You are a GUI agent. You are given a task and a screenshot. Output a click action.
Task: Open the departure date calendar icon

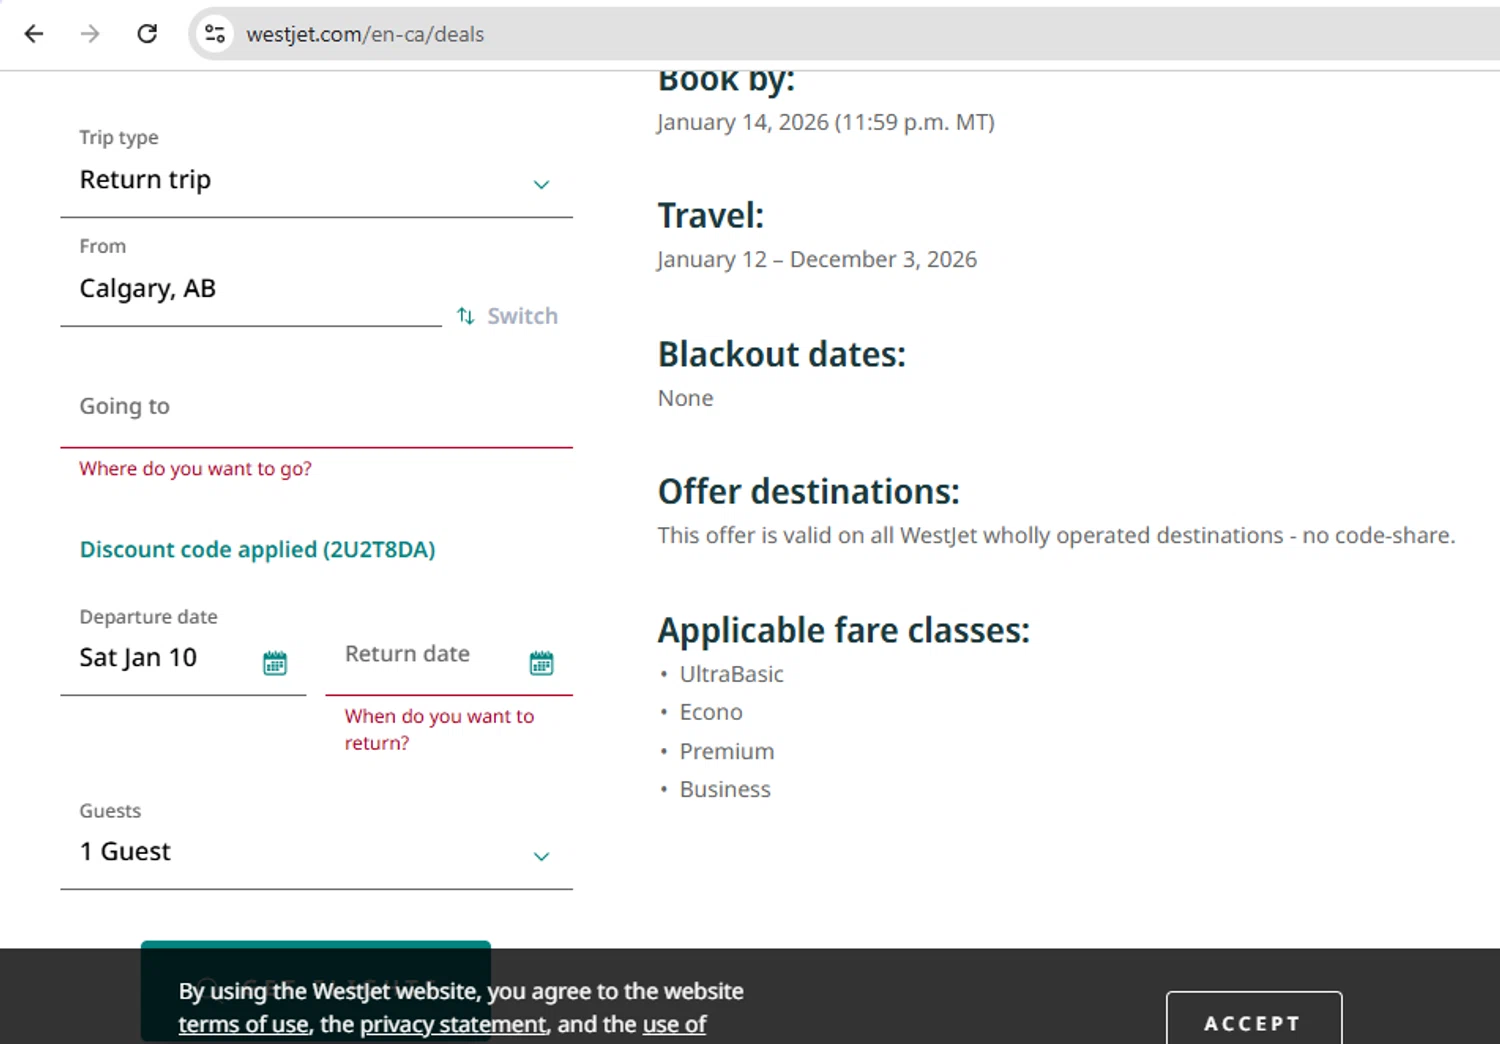(275, 663)
